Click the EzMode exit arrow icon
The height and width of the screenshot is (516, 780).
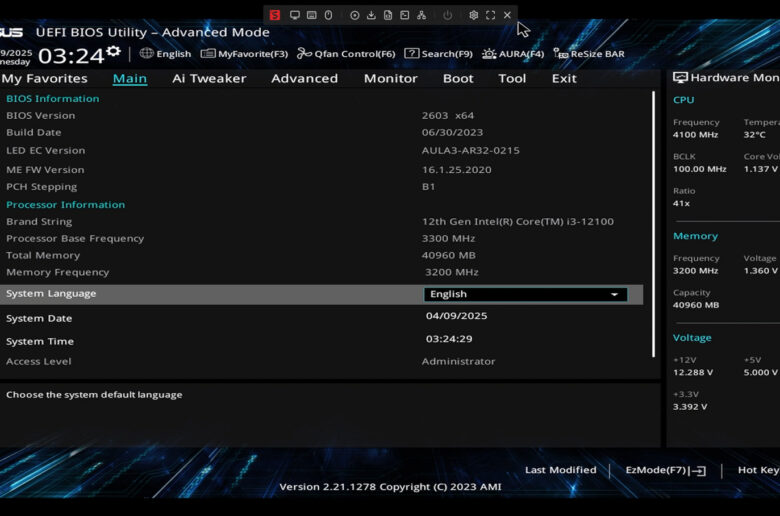[x=697, y=471]
